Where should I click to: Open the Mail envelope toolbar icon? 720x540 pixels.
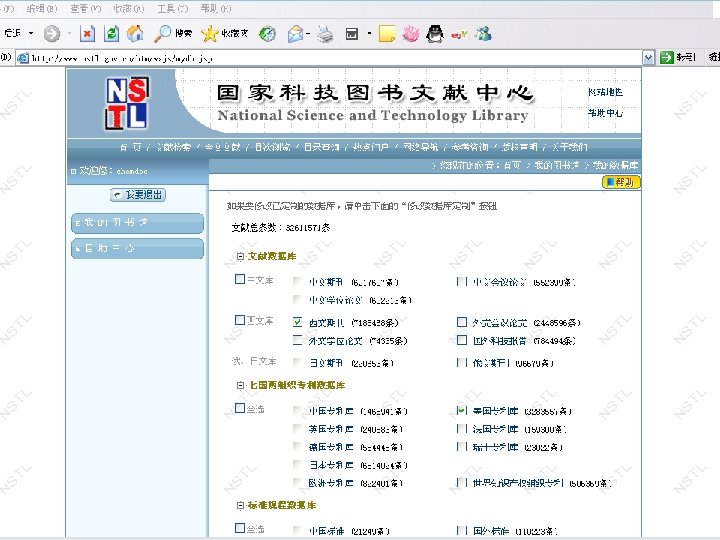295,34
